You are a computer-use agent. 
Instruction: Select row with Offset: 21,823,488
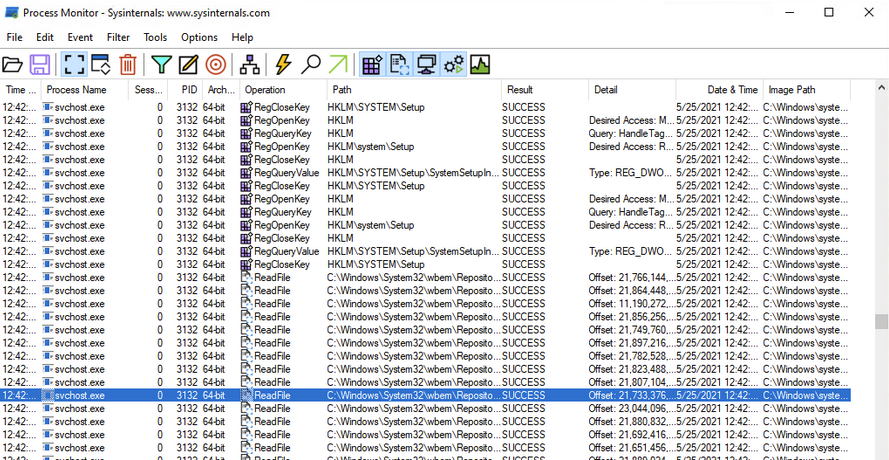(x=425, y=369)
